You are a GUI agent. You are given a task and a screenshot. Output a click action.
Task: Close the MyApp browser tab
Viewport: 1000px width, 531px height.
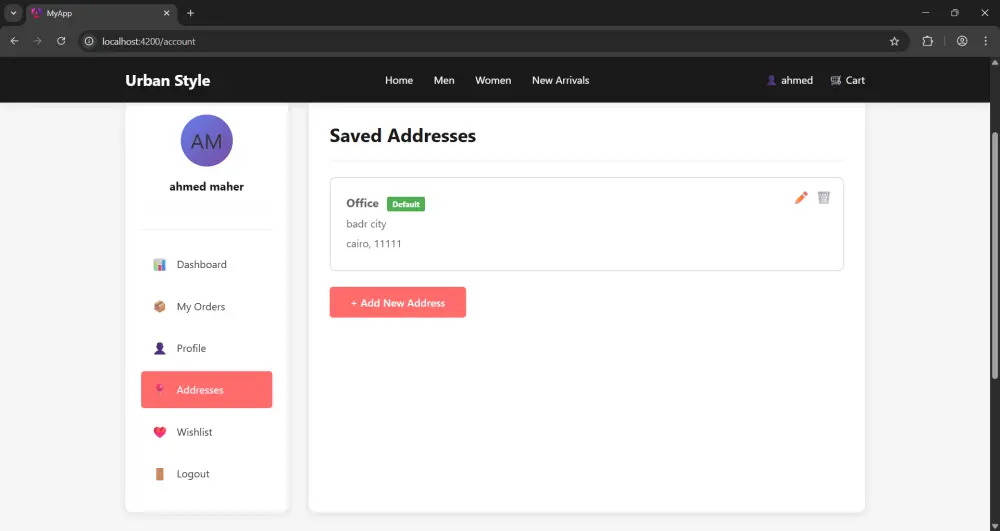click(x=166, y=13)
